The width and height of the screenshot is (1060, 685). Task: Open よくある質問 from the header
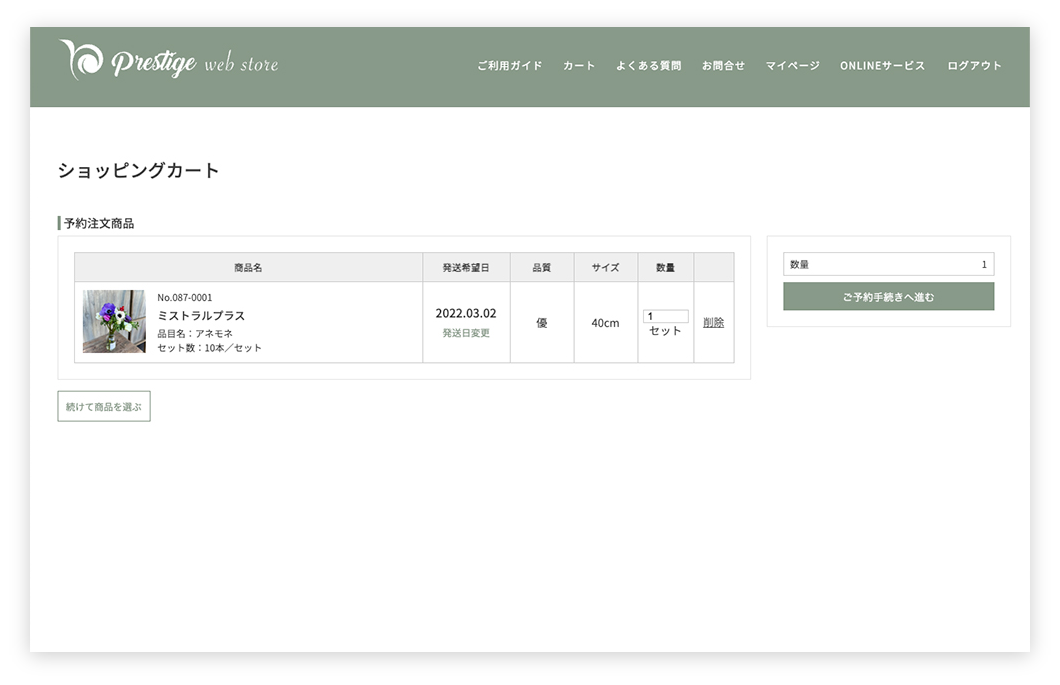click(648, 66)
